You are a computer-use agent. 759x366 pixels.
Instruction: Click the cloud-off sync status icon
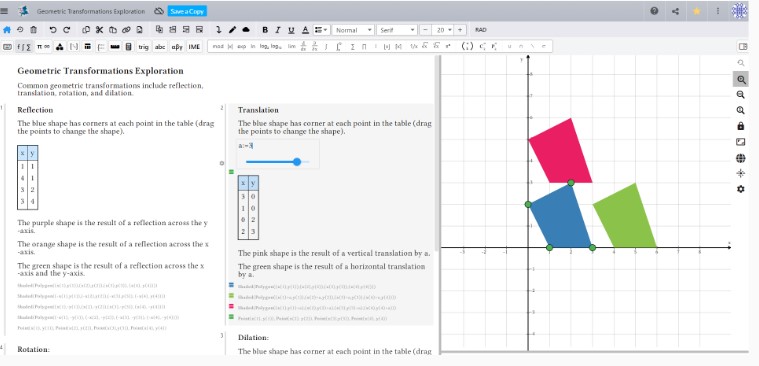[158, 11]
